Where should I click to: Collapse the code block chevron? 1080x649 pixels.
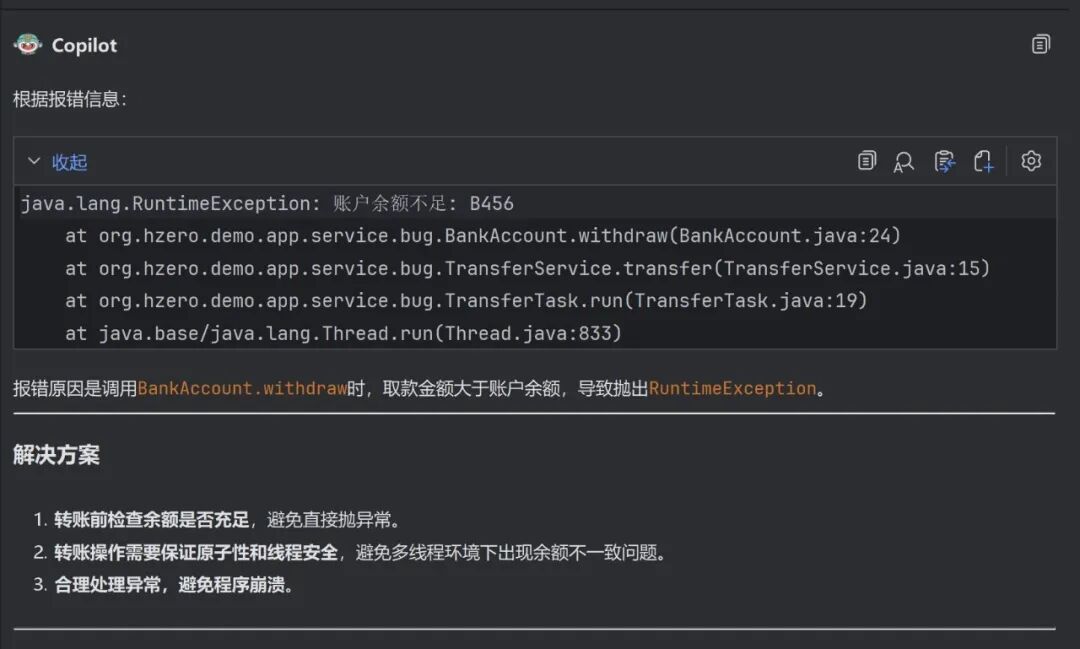pyautogui.click(x=34, y=162)
